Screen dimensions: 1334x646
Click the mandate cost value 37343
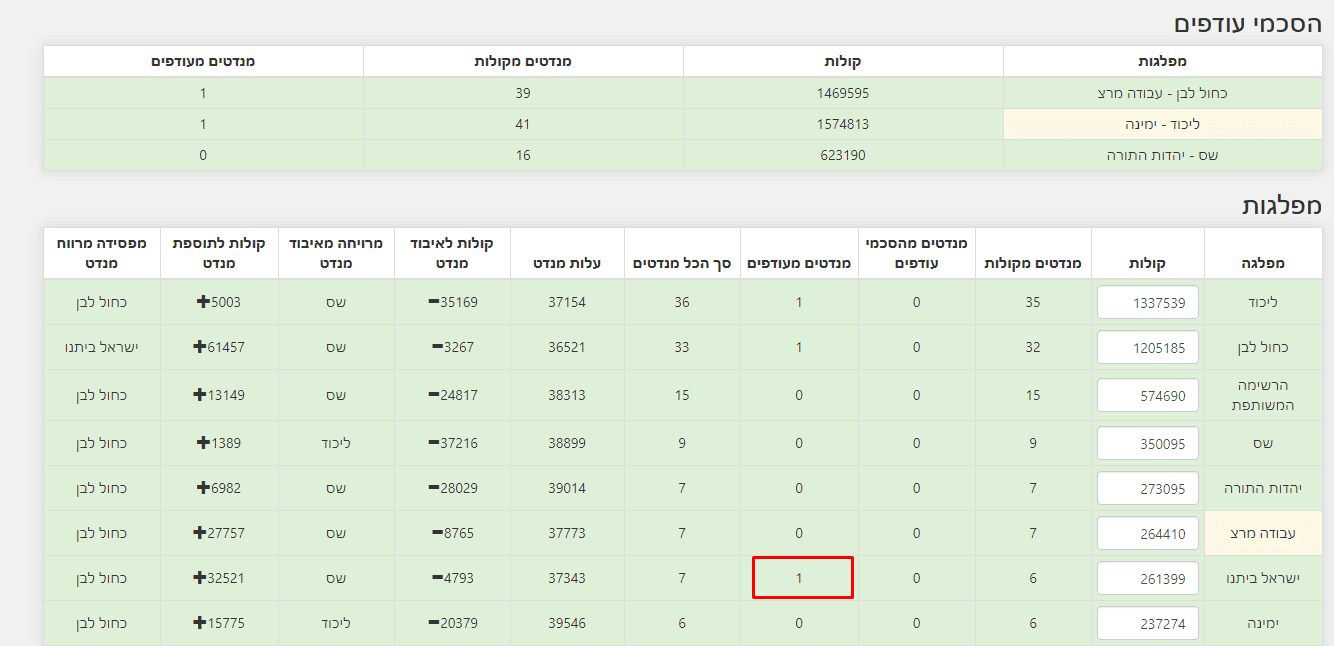point(567,578)
